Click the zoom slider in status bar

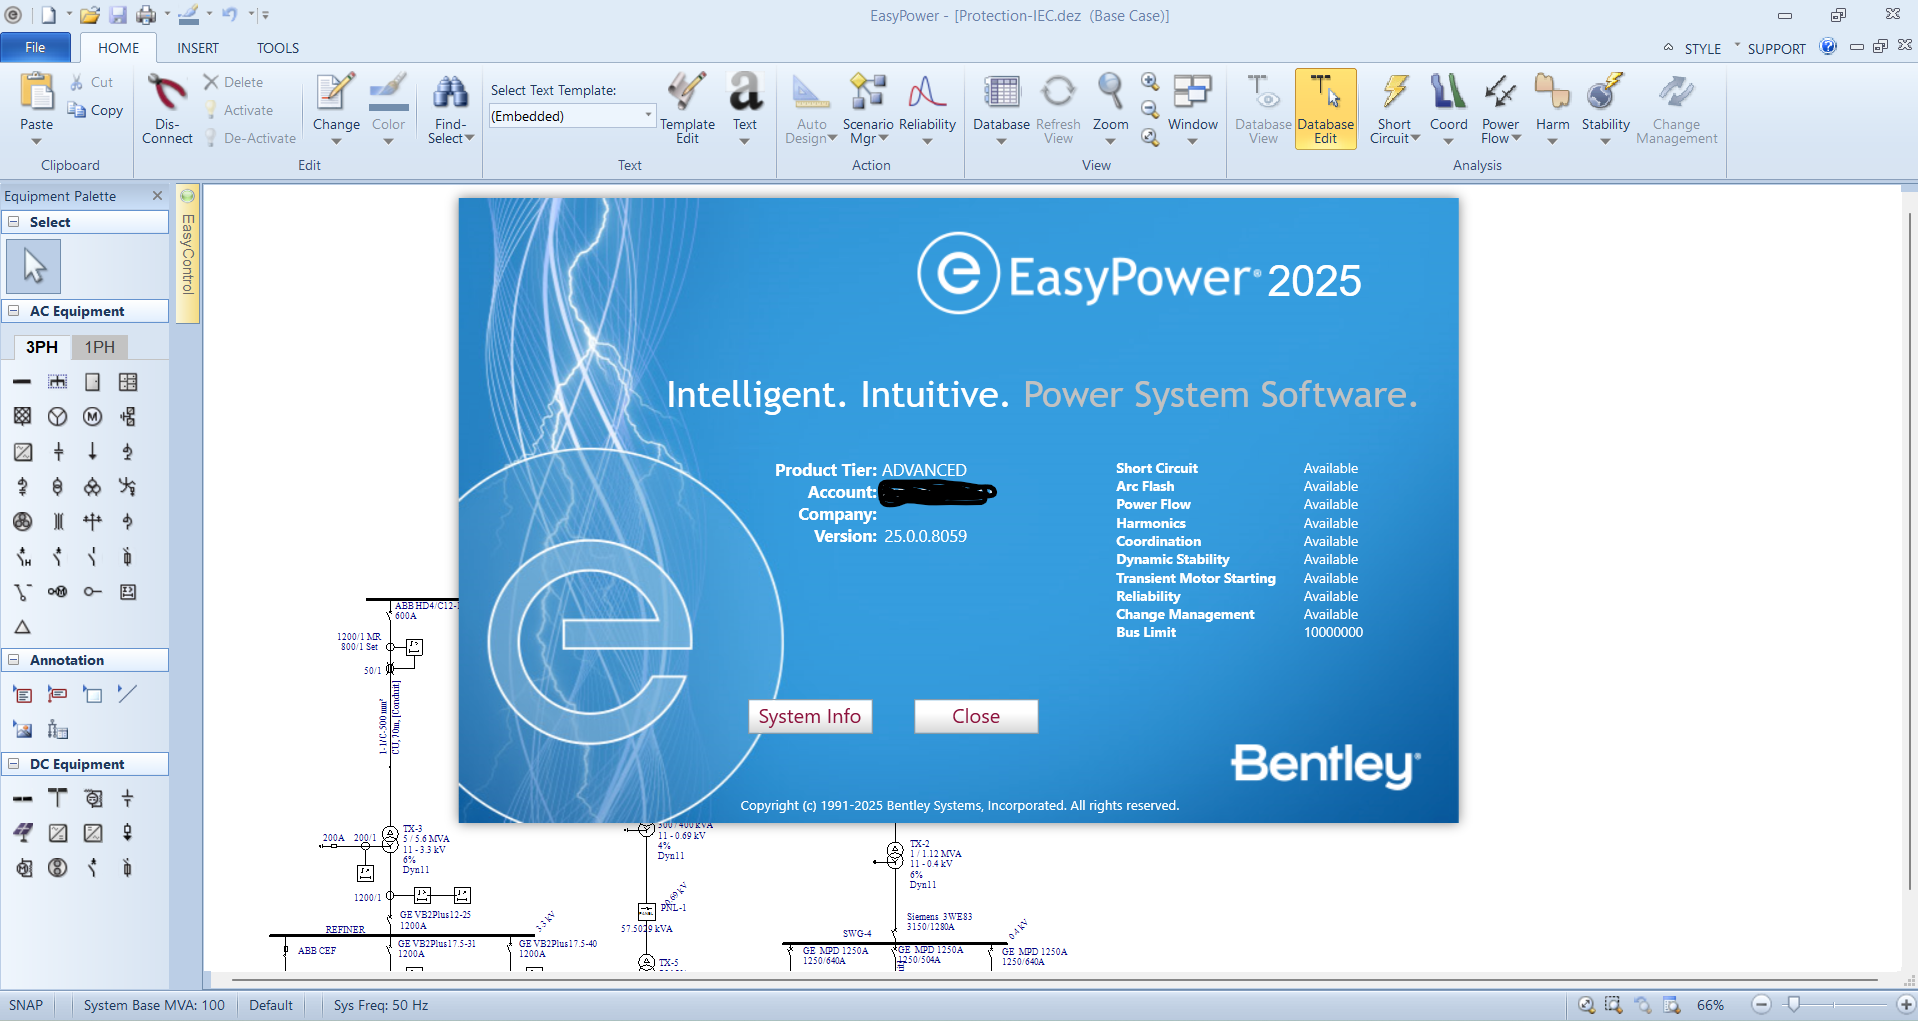[x=1794, y=1004]
